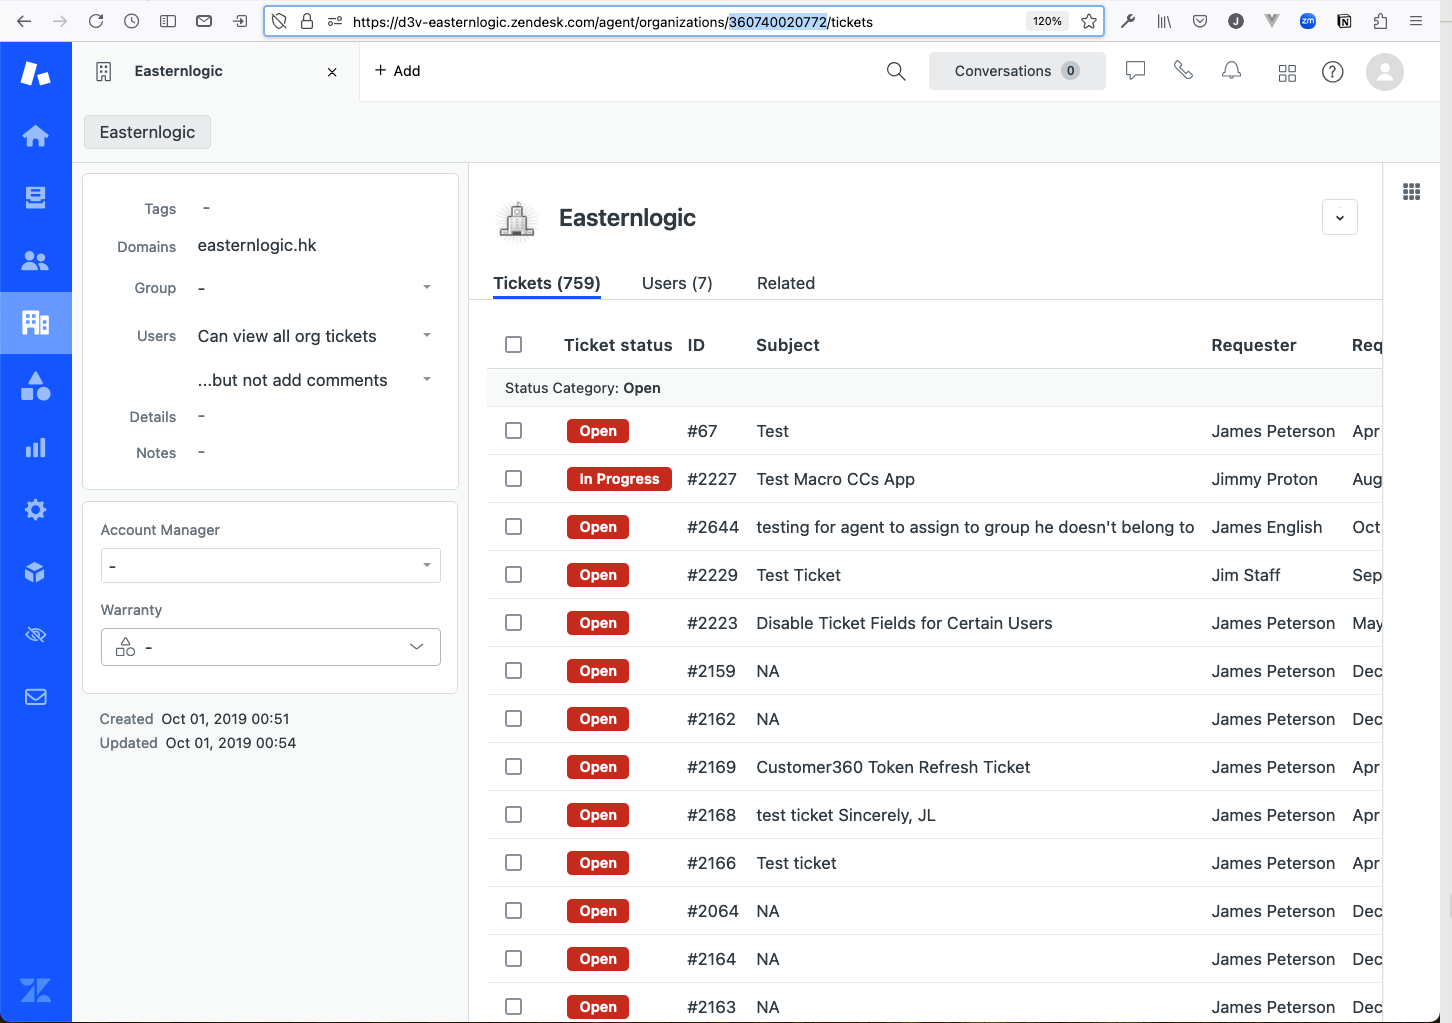Screen dimensions: 1452x1023
Task: Open the Reporting section from the sidebar
Action: point(36,447)
